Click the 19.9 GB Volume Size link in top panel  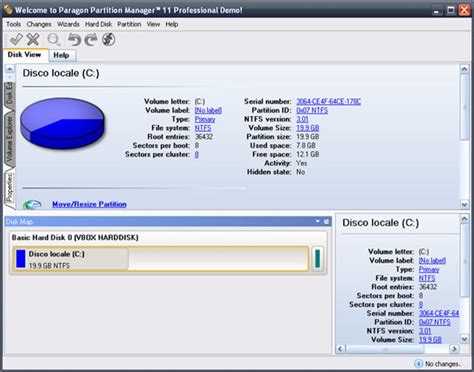click(308, 128)
